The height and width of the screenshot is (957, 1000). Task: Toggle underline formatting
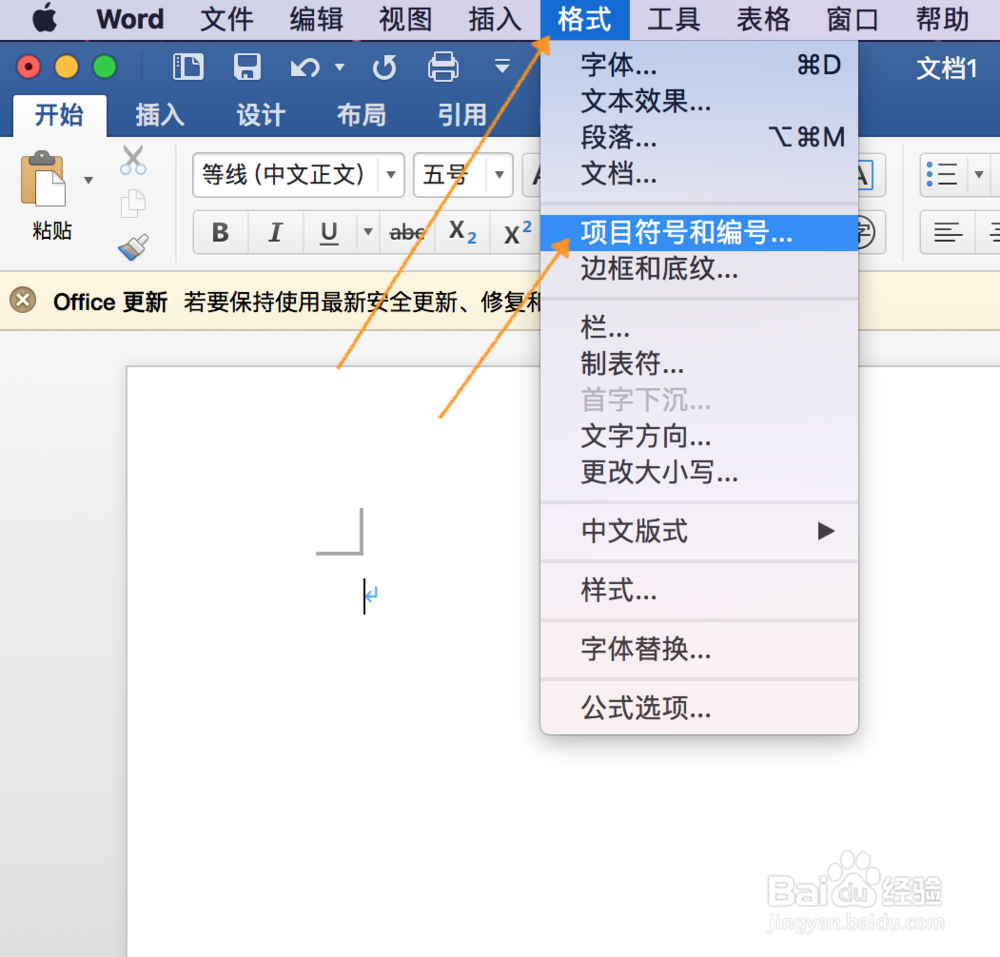click(329, 233)
